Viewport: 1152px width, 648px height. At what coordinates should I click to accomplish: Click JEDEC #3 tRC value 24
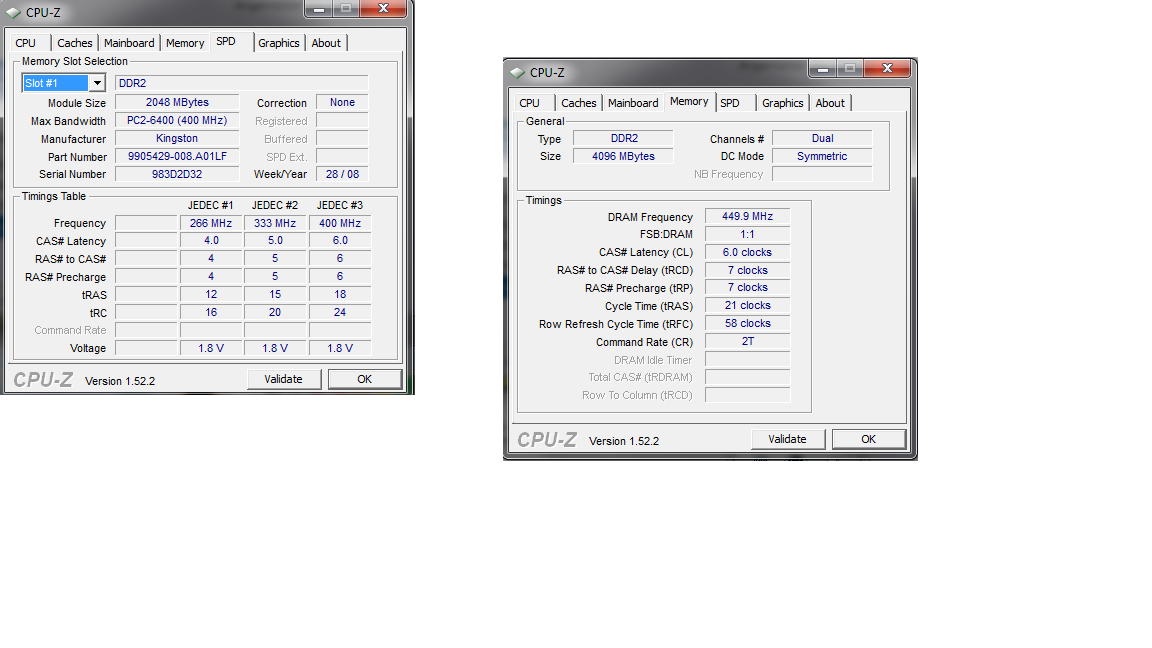click(340, 312)
